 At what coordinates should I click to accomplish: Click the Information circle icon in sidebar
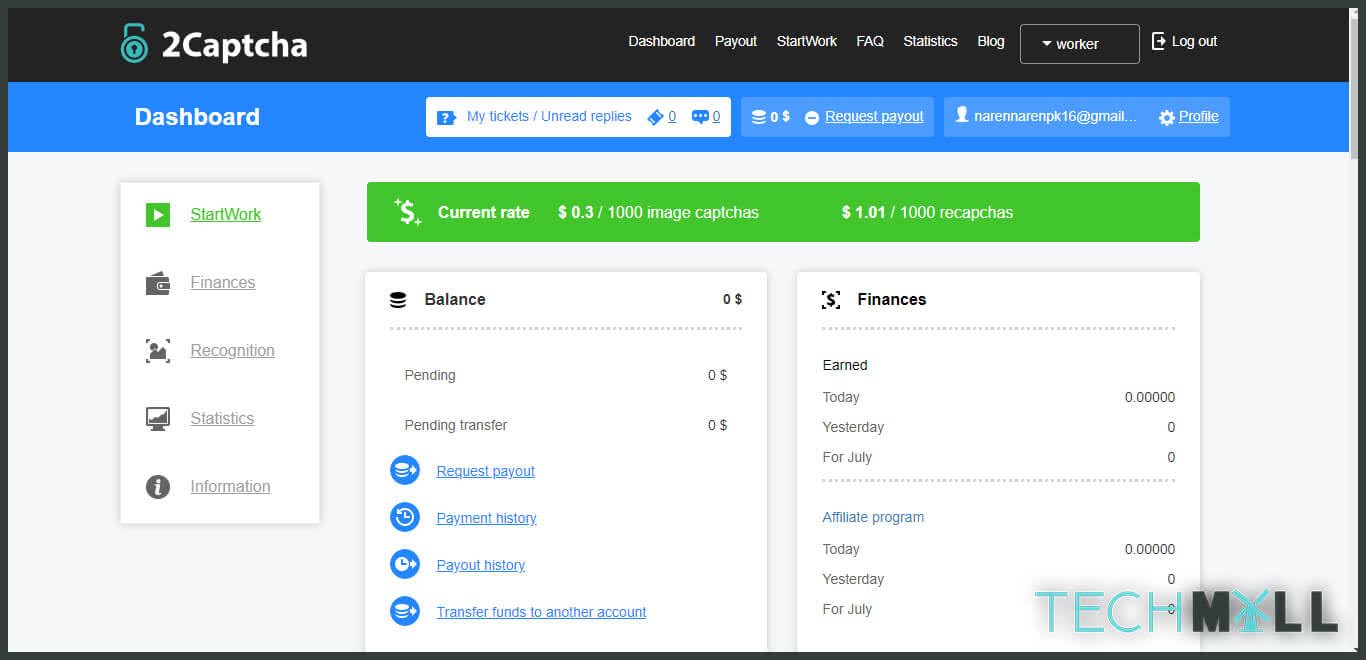(158, 487)
